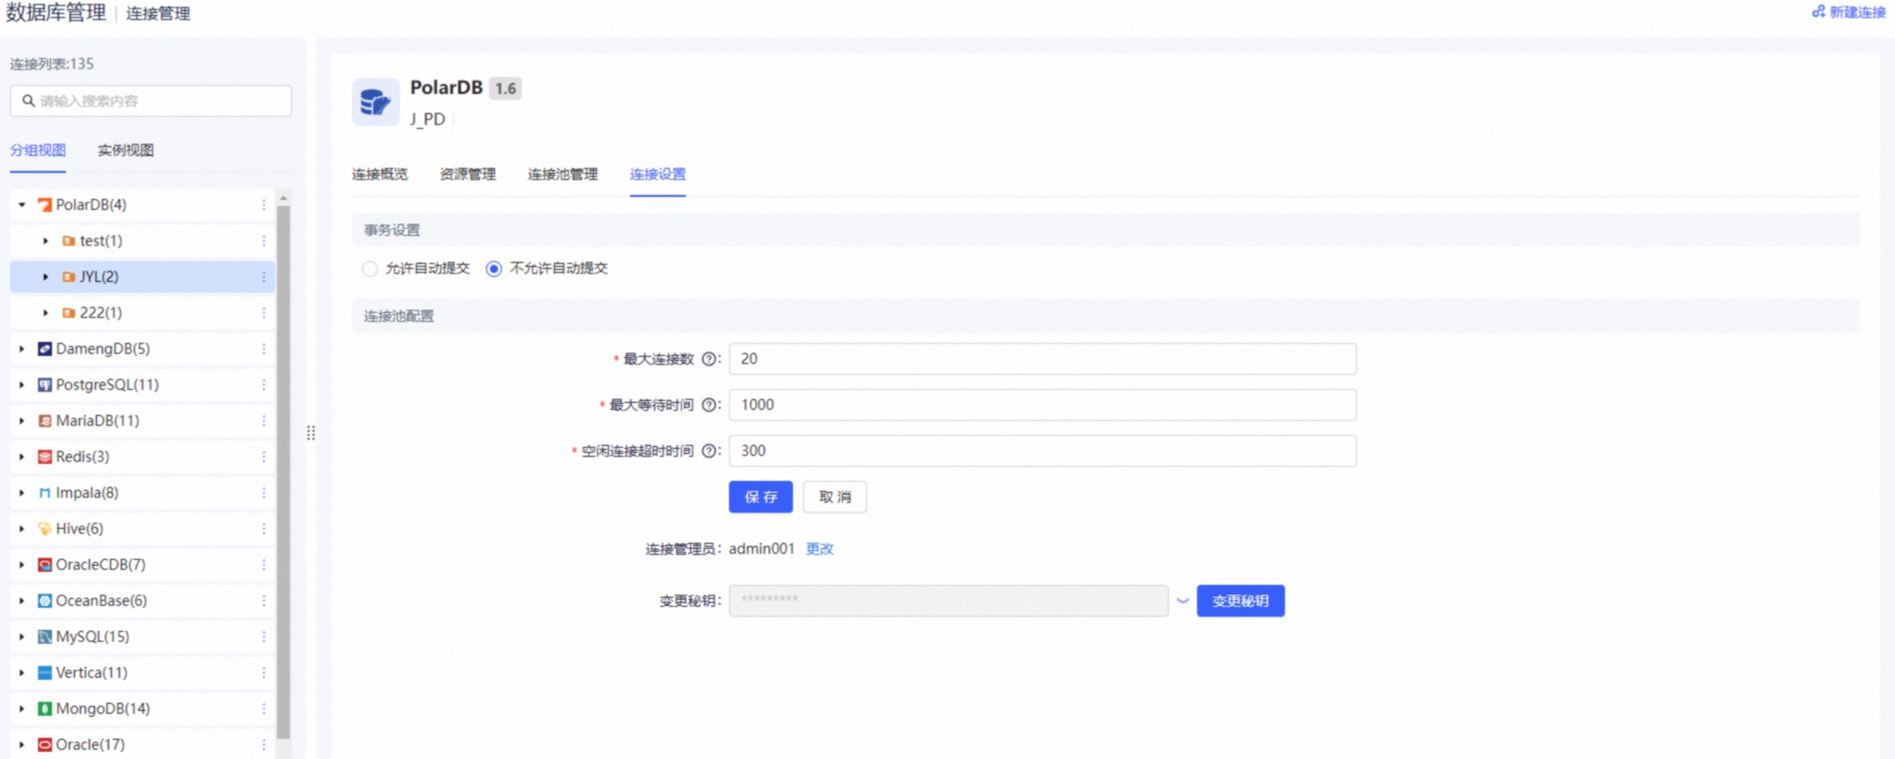Viewport: 1895px width, 759px height.
Task: Click 更改 link next to admin001
Action: tap(820, 549)
